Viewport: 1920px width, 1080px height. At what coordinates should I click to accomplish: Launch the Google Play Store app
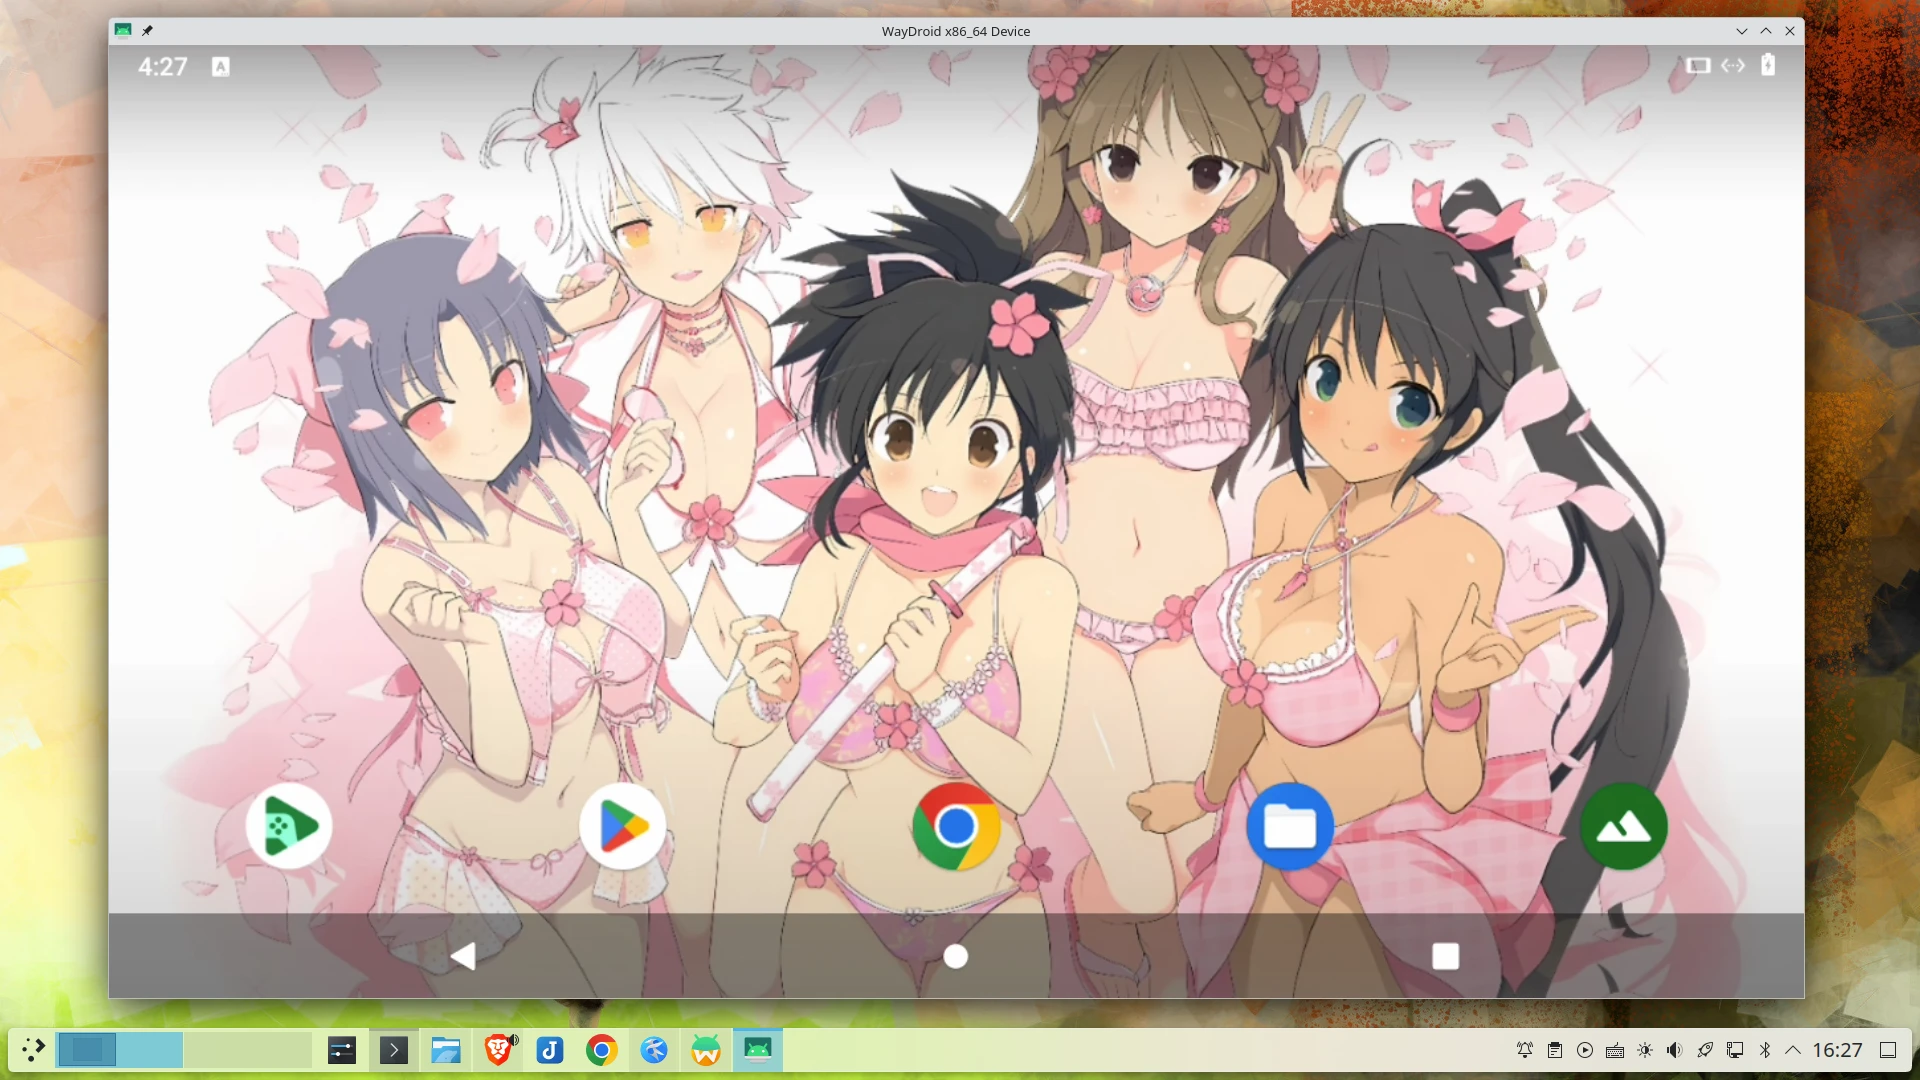(x=622, y=826)
